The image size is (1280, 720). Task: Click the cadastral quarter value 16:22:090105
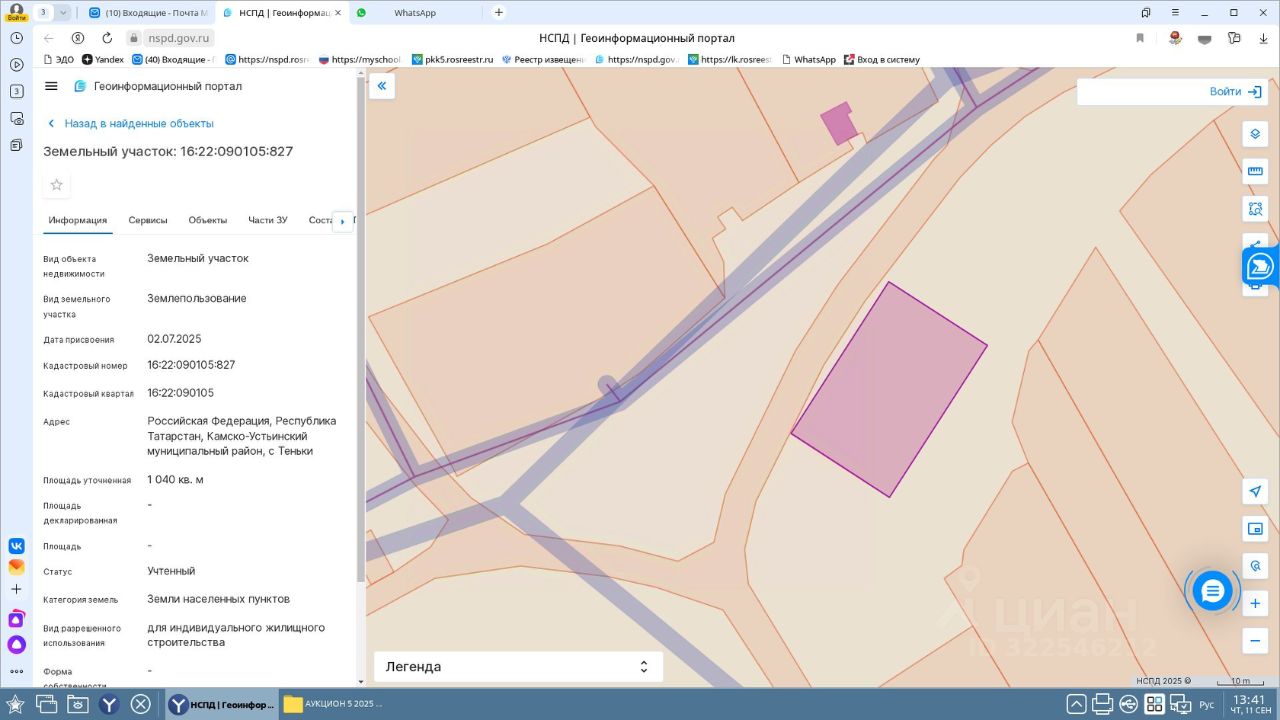180,393
